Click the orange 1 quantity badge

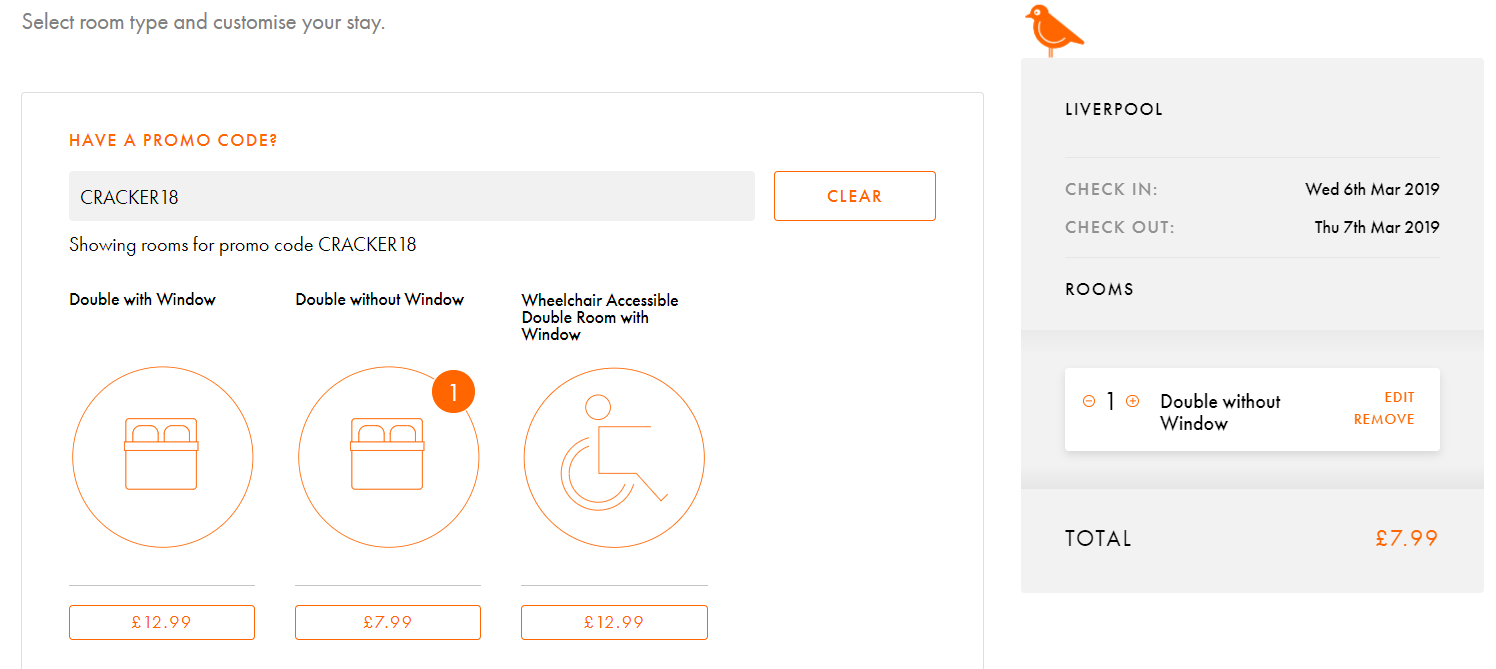point(454,392)
